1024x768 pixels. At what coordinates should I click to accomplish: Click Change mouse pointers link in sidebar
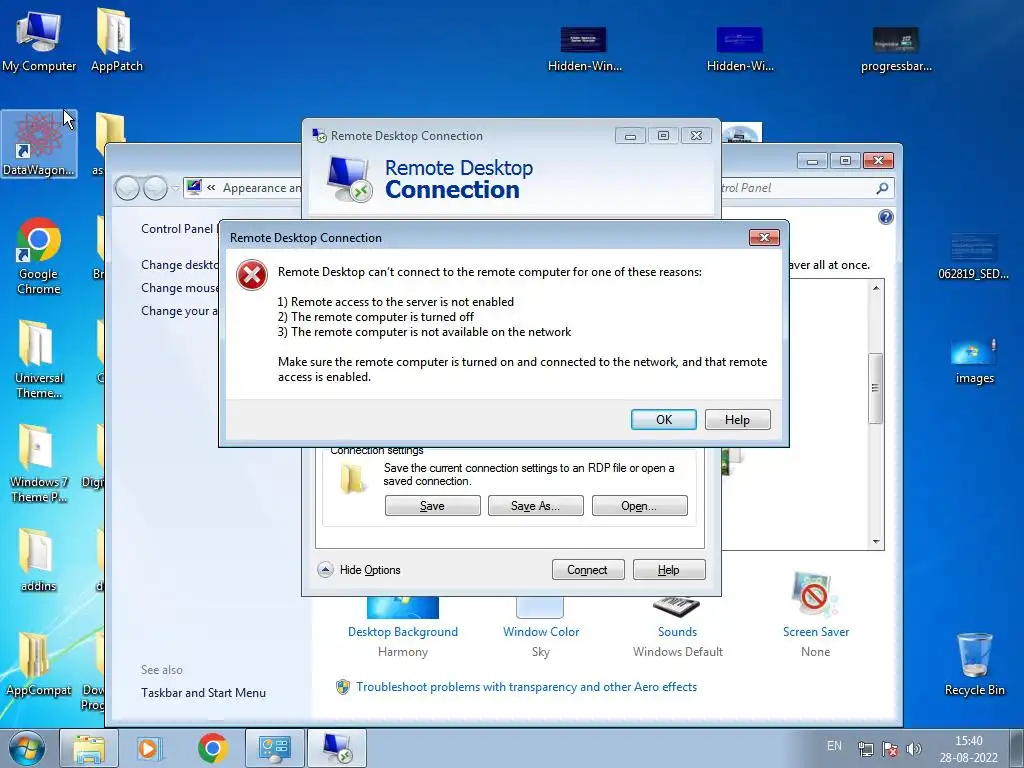pyautogui.click(x=180, y=288)
